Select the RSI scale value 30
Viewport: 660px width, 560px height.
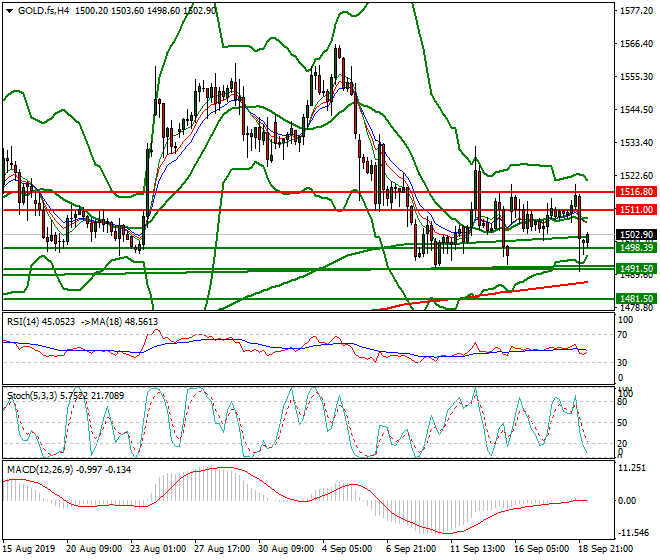(x=623, y=363)
